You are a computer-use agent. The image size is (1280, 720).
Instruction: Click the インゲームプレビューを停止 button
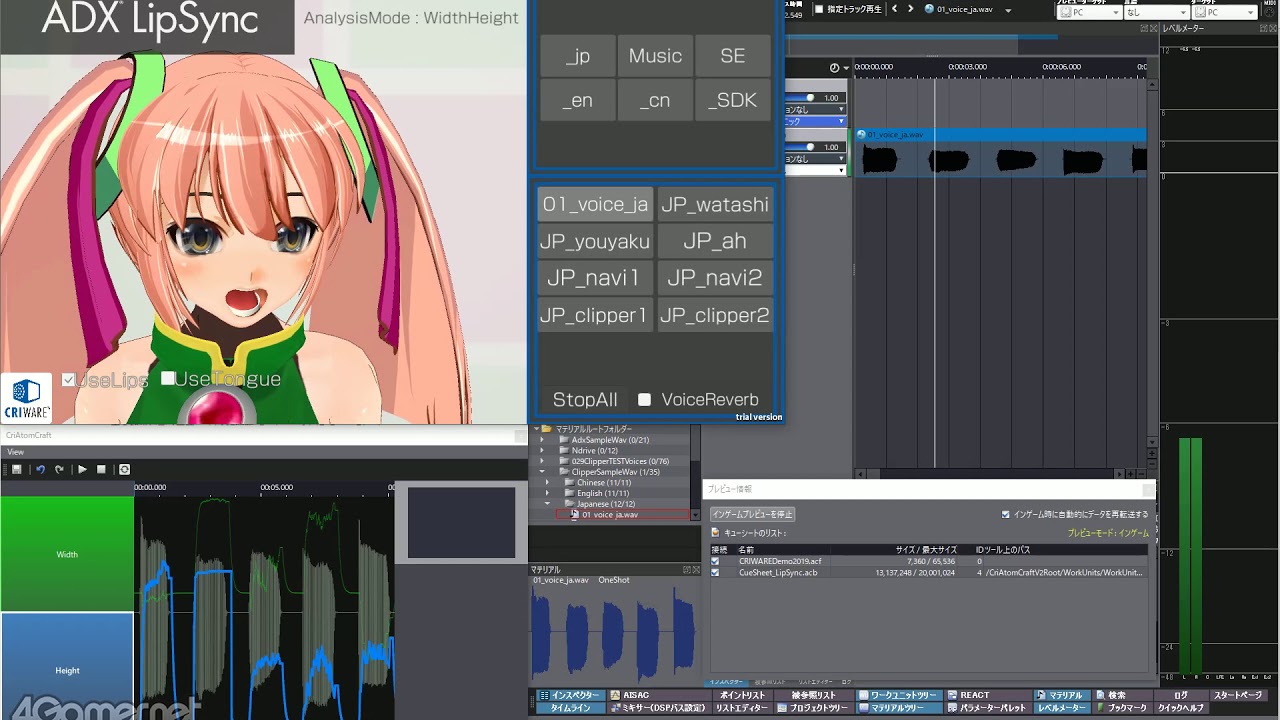click(752, 514)
